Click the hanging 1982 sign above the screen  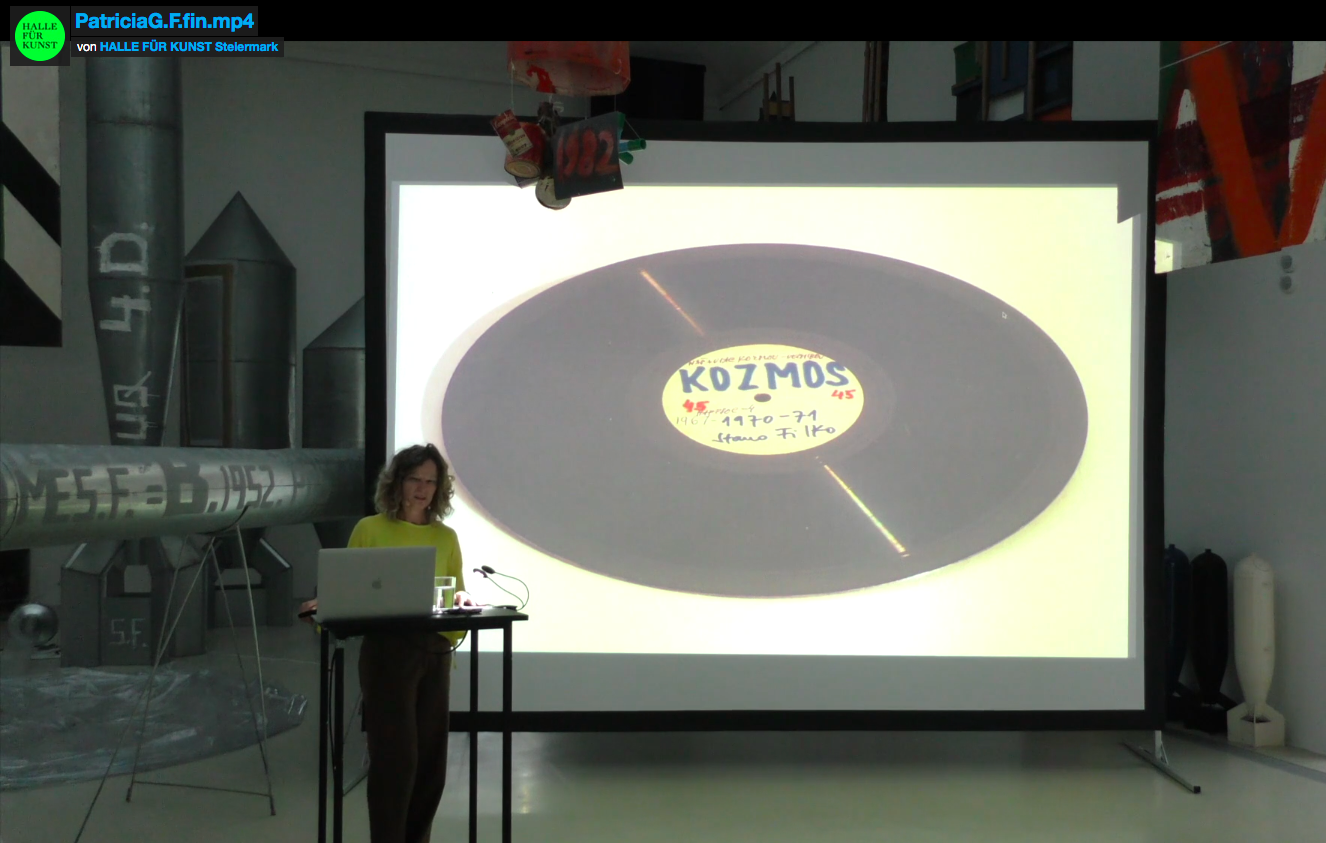586,155
